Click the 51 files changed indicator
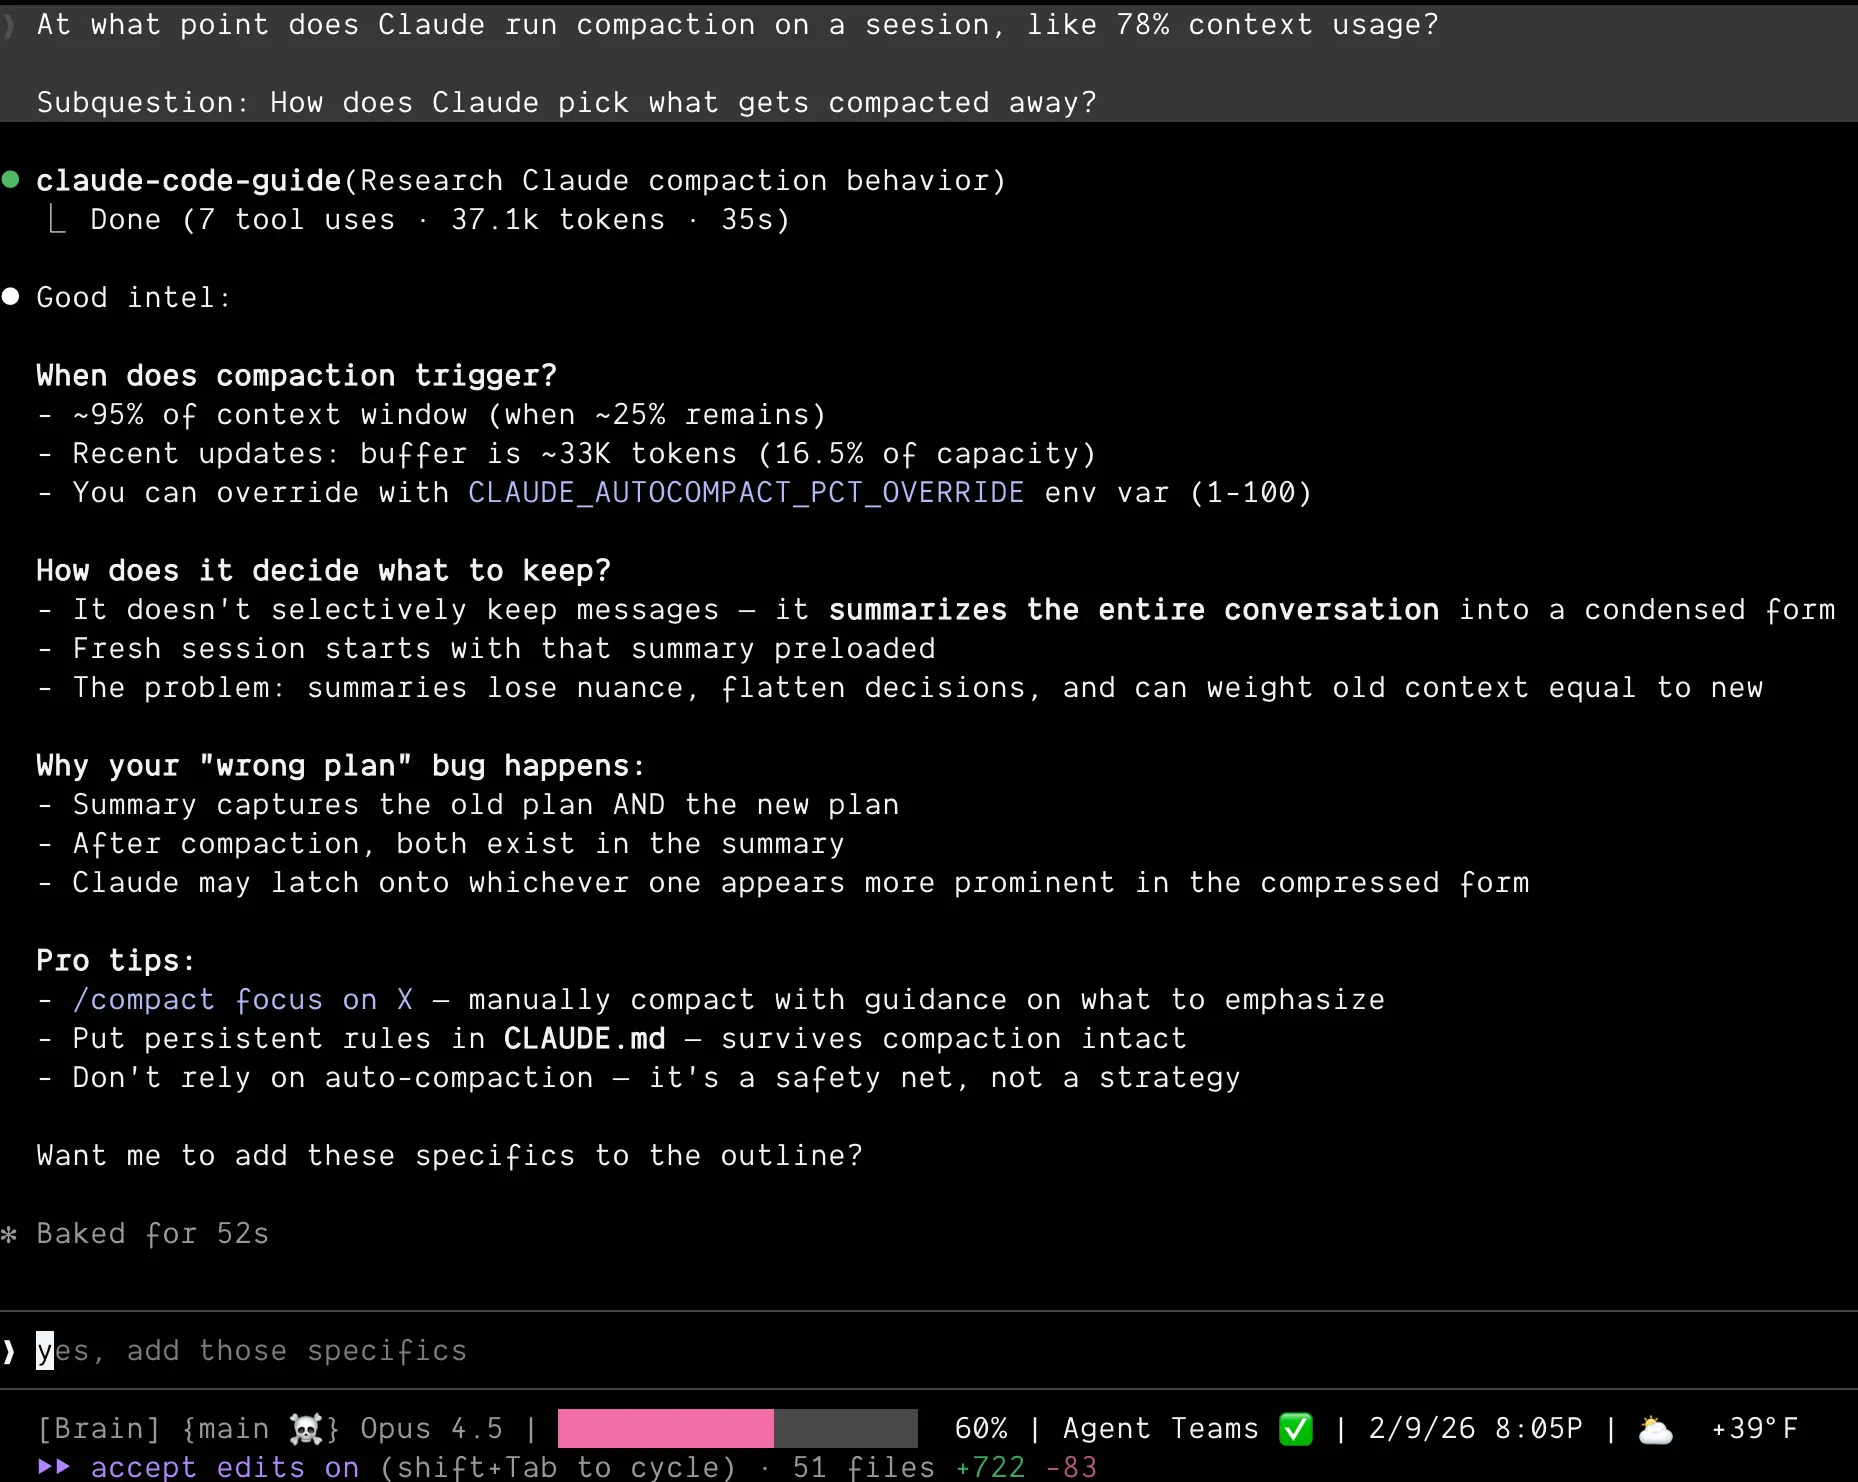Screen dimensions: 1858x1482 click(x=863, y=1467)
